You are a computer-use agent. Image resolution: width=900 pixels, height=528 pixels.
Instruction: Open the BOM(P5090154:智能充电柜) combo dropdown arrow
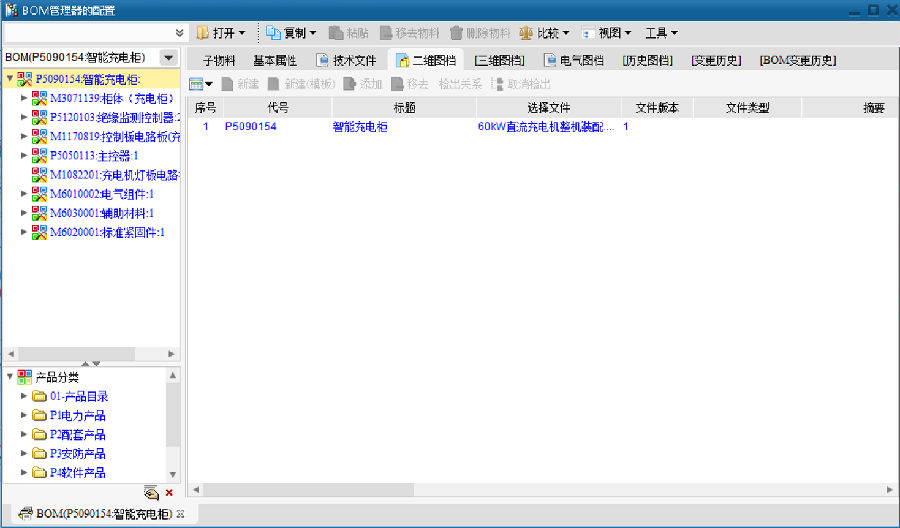169,57
